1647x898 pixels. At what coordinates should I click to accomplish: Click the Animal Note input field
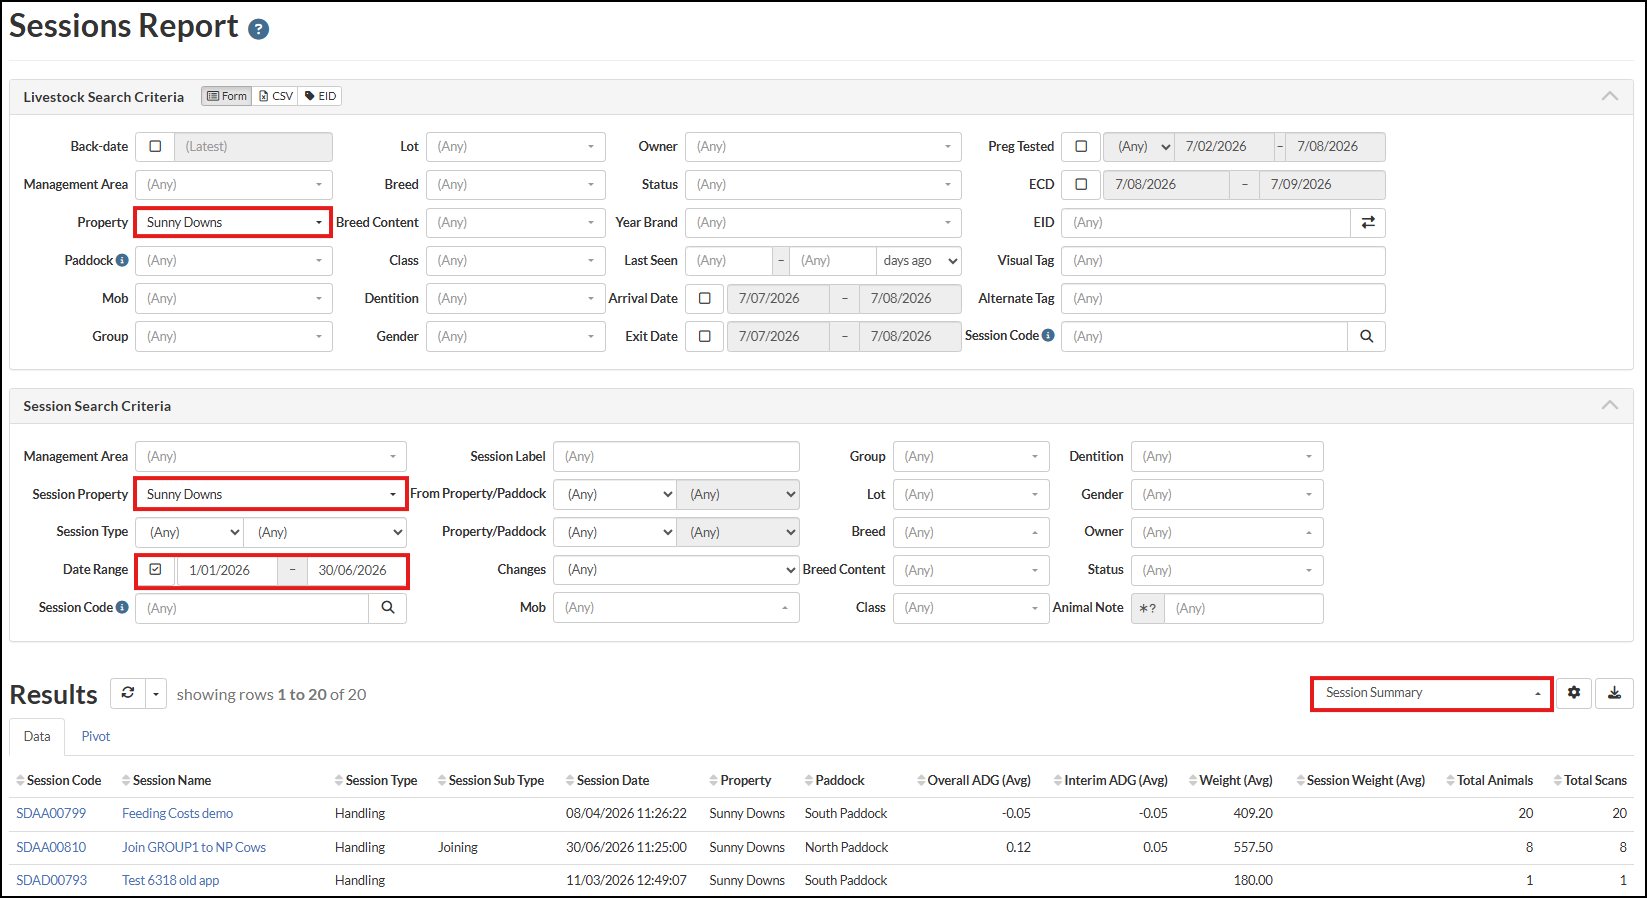coord(1244,608)
